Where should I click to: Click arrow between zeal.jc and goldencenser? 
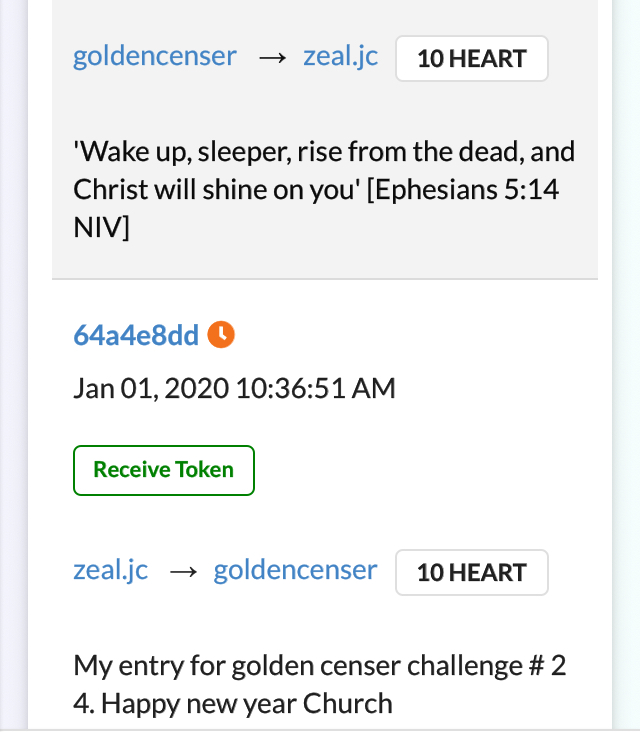[x=183, y=571]
